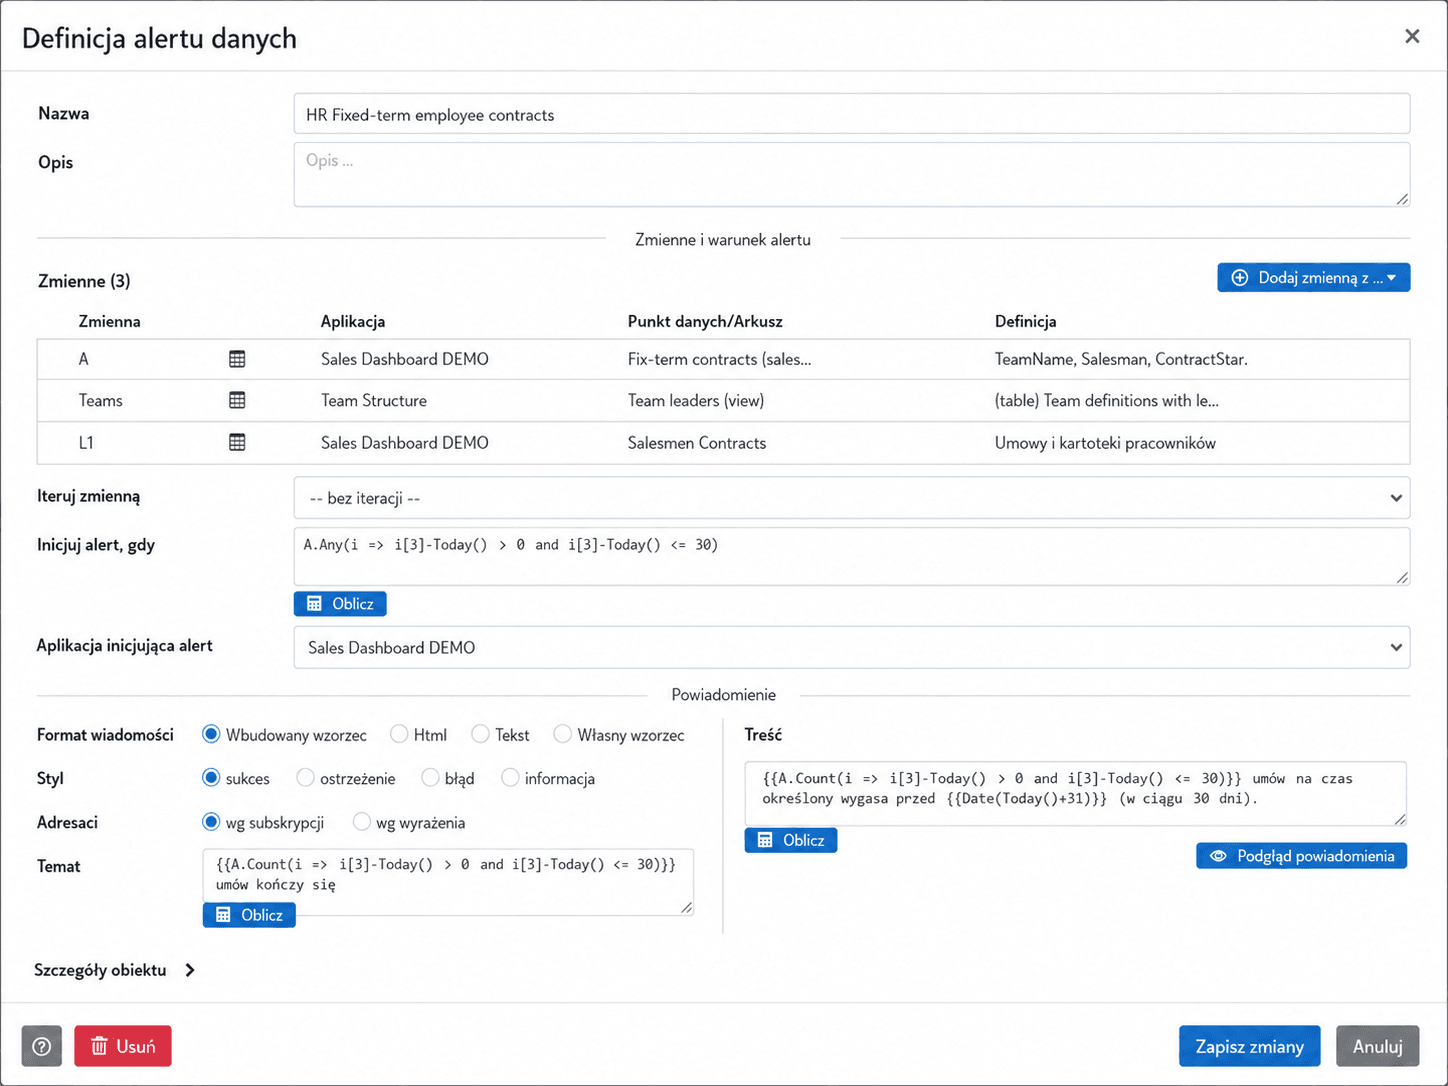
Task: Click the Opis text area
Action: (x=852, y=174)
